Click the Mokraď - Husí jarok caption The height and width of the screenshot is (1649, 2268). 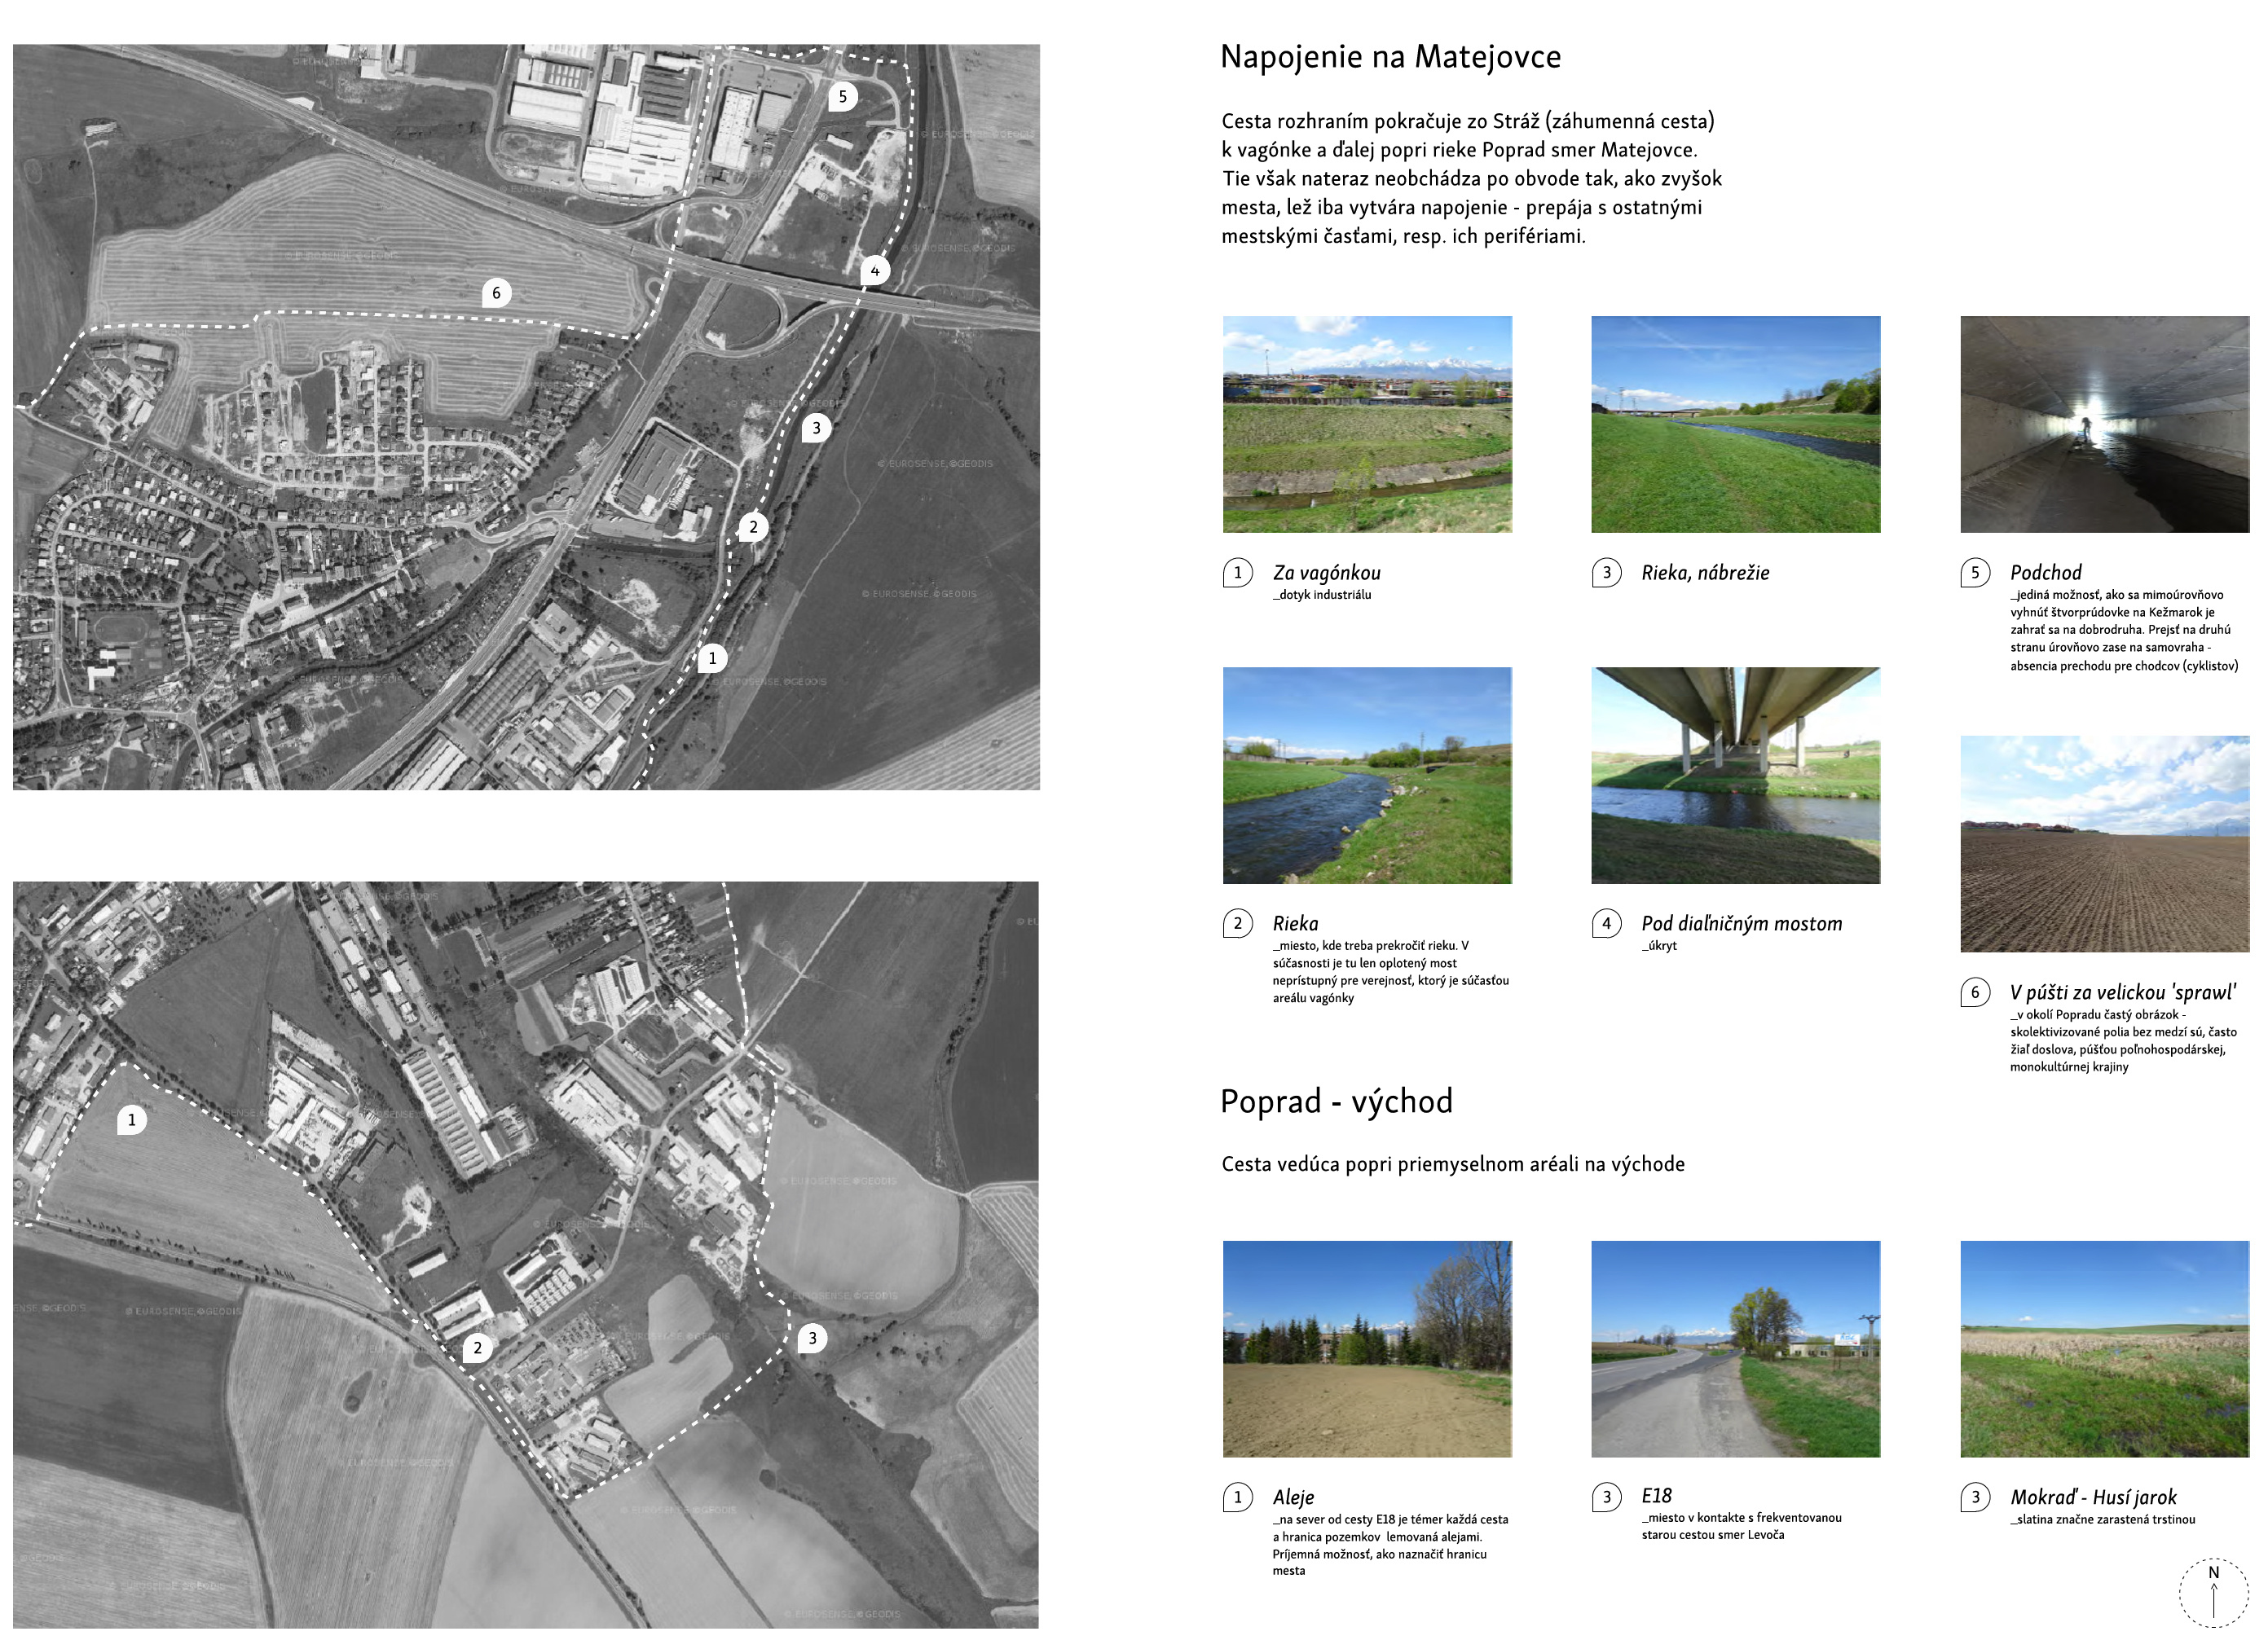click(x=2093, y=1497)
